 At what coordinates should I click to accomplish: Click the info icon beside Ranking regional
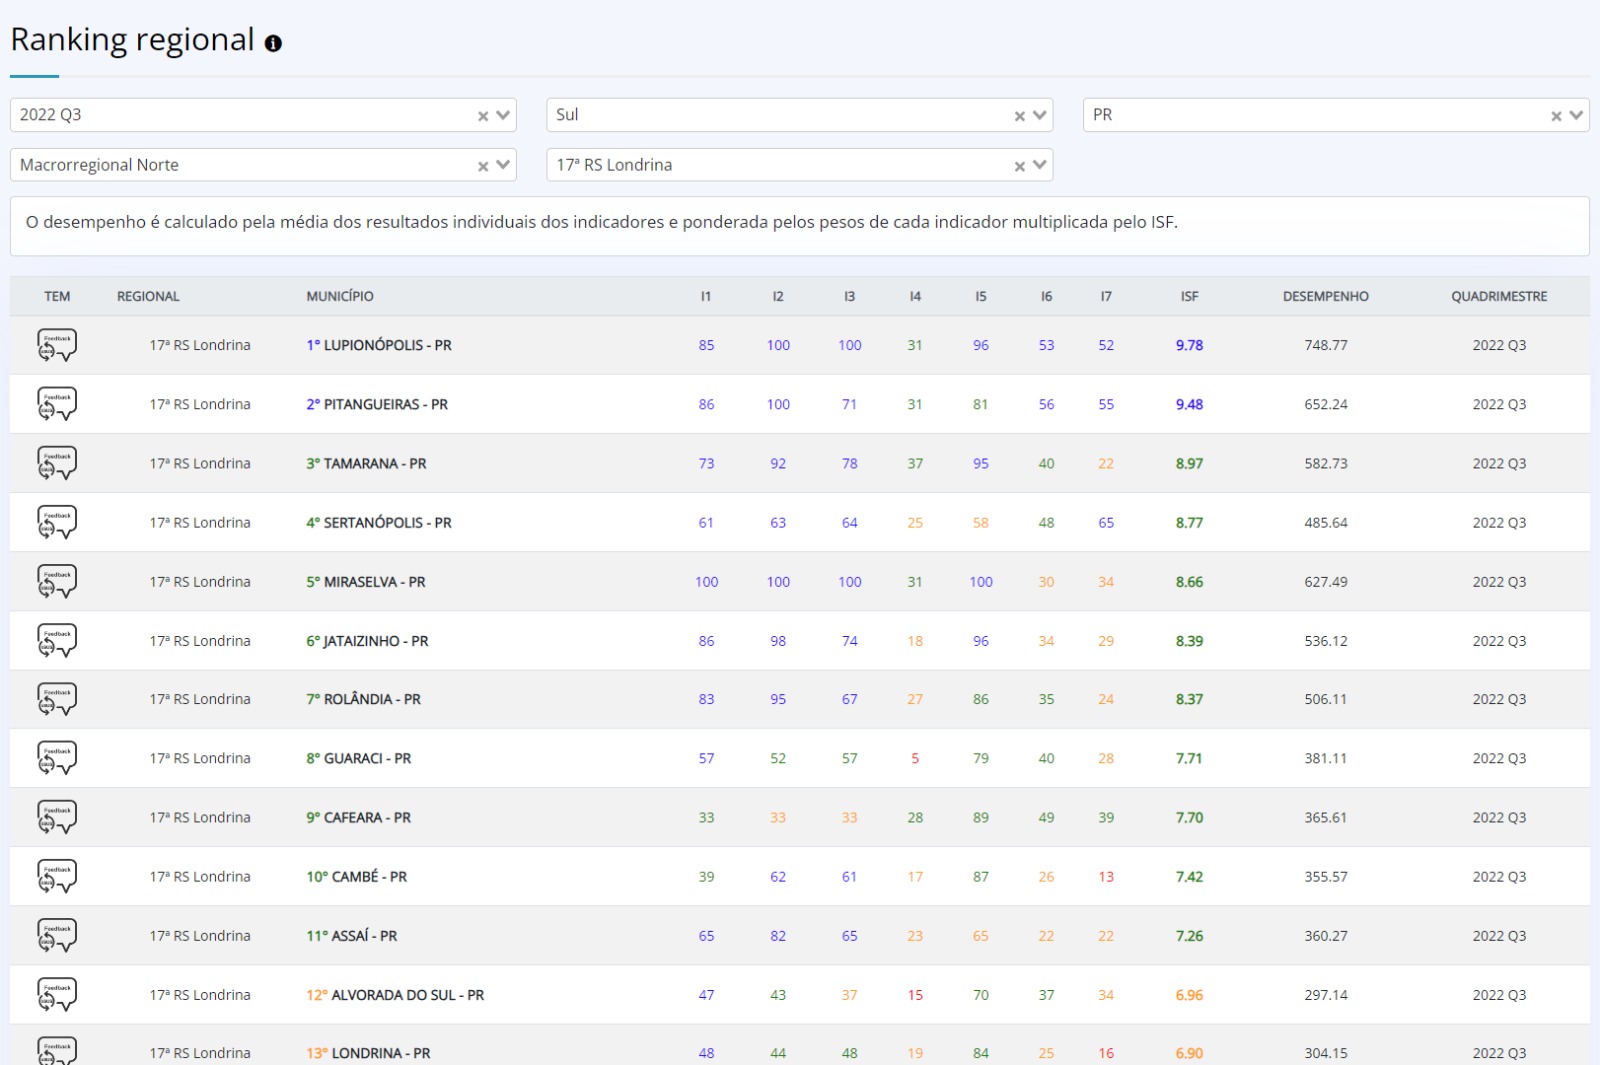(x=273, y=43)
